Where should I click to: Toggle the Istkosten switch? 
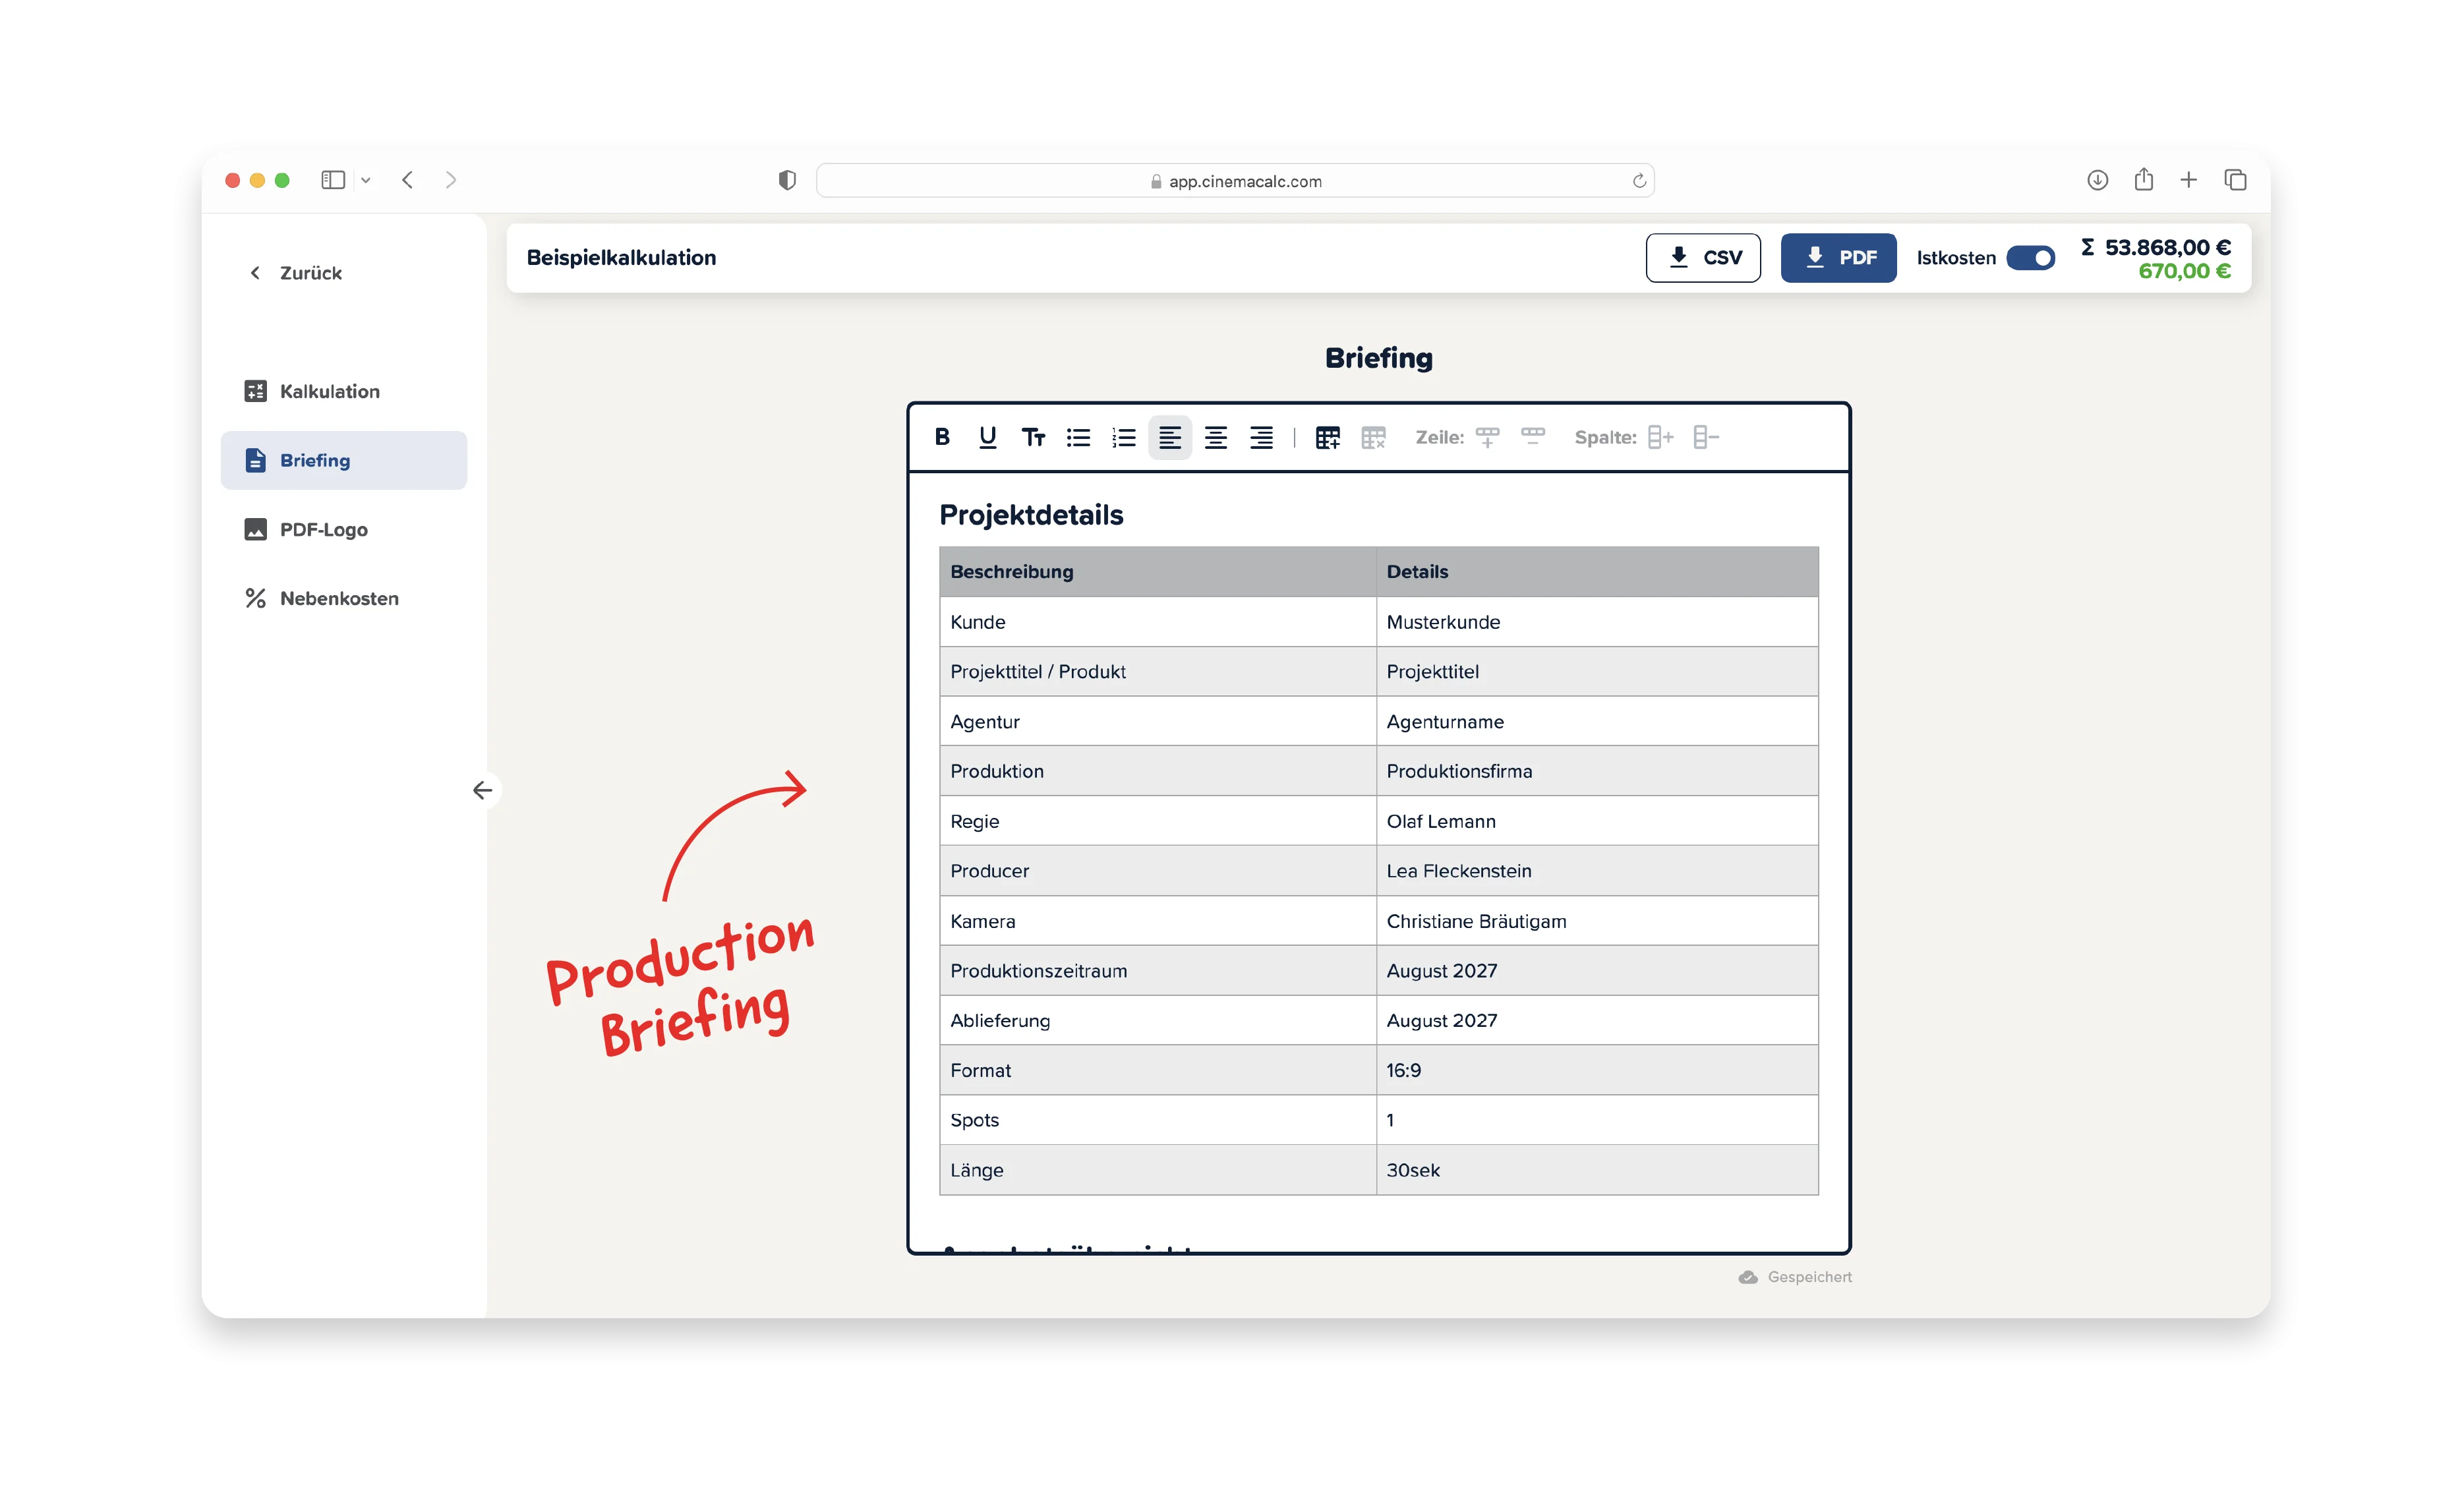click(x=2030, y=258)
